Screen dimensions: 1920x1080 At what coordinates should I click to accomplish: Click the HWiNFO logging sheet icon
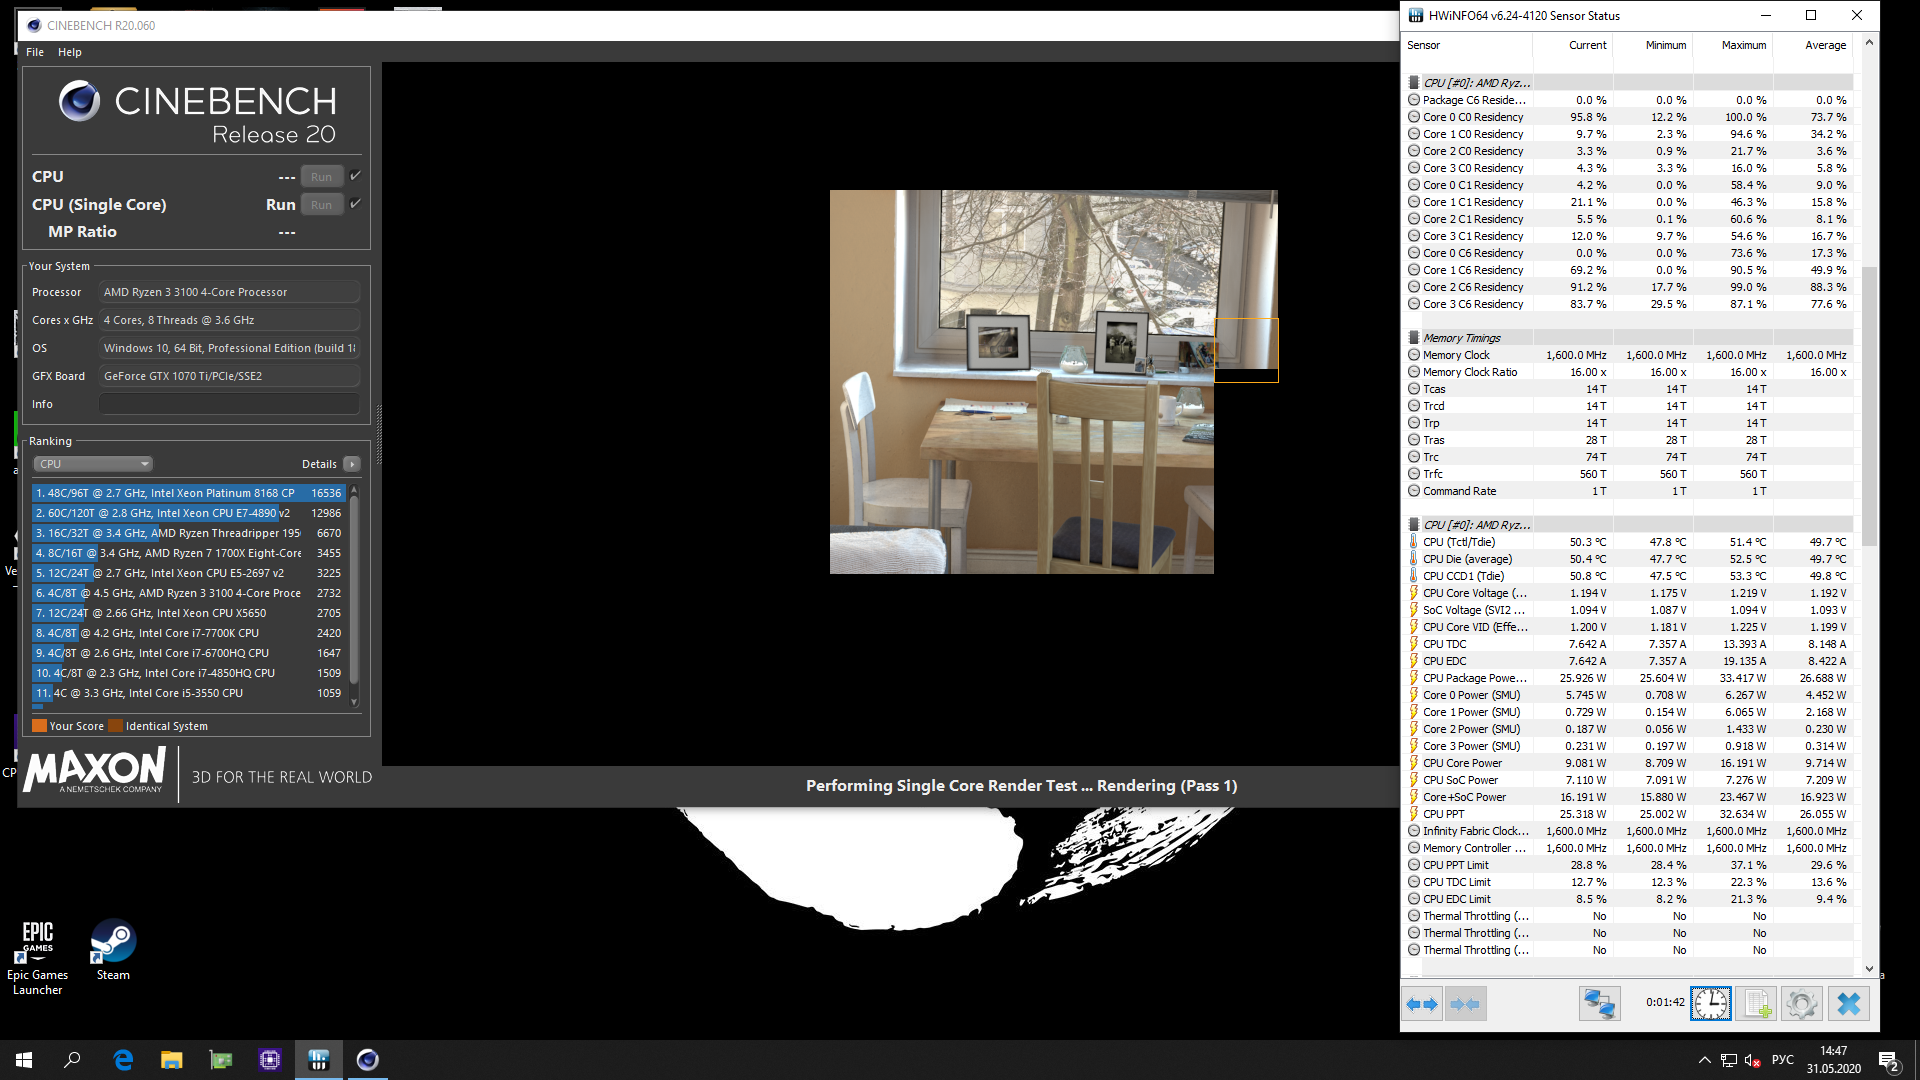click(1756, 1004)
